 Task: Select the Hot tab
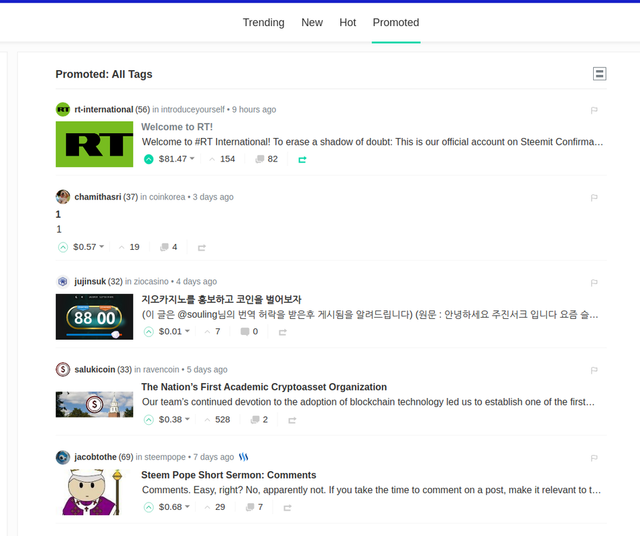348,22
